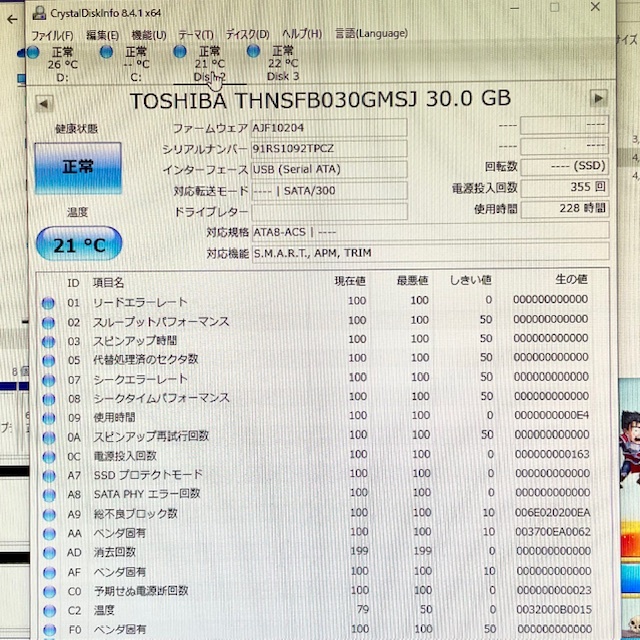Viewport: 640px width, 640px height.
Task: Click status orb for A9 総不良ブロック数
Action: (x=49, y=515)
